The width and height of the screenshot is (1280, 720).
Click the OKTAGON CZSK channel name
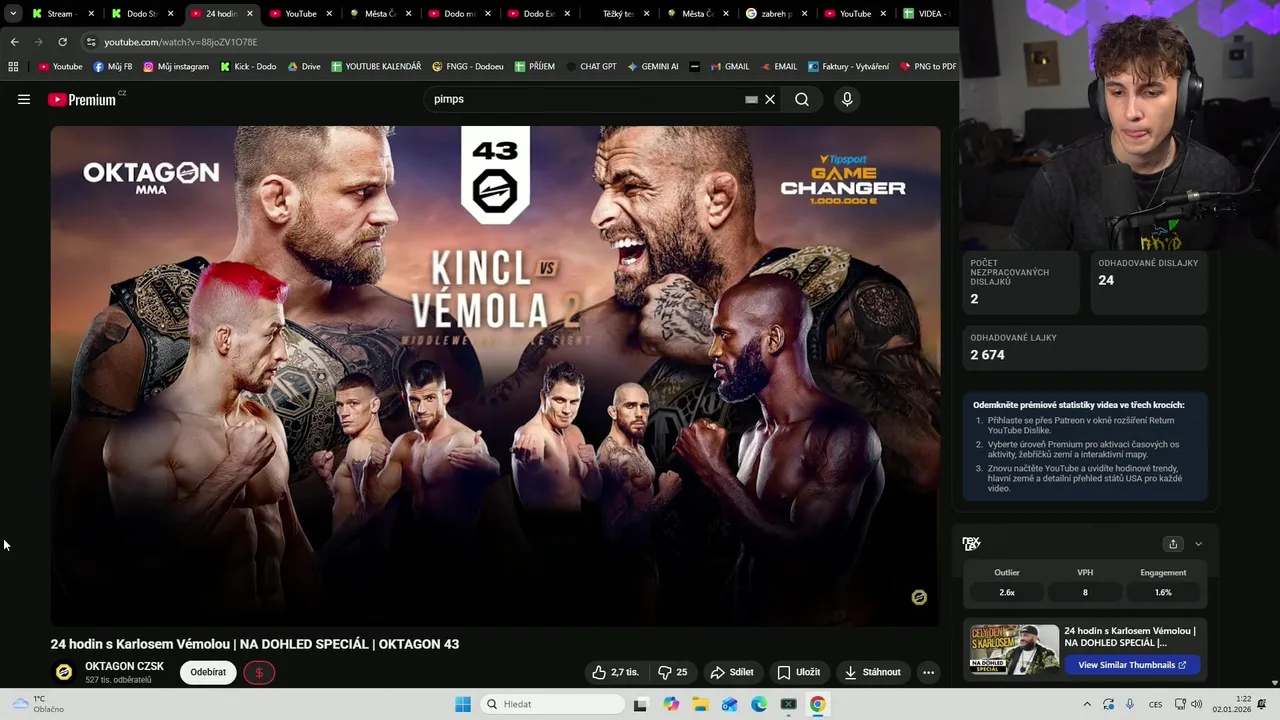(124, 666)
